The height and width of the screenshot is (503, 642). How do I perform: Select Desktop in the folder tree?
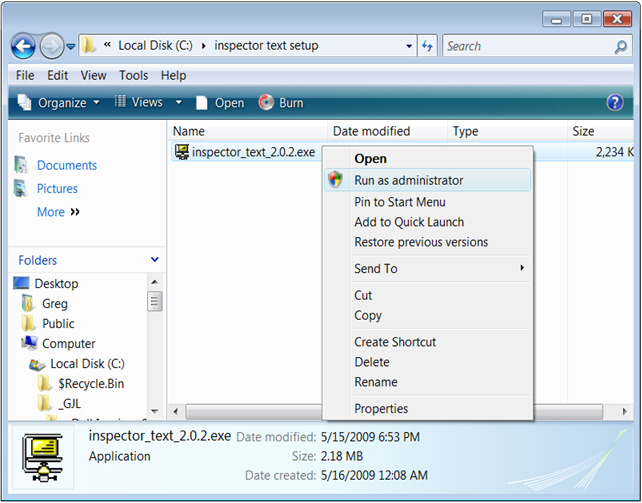56,284
